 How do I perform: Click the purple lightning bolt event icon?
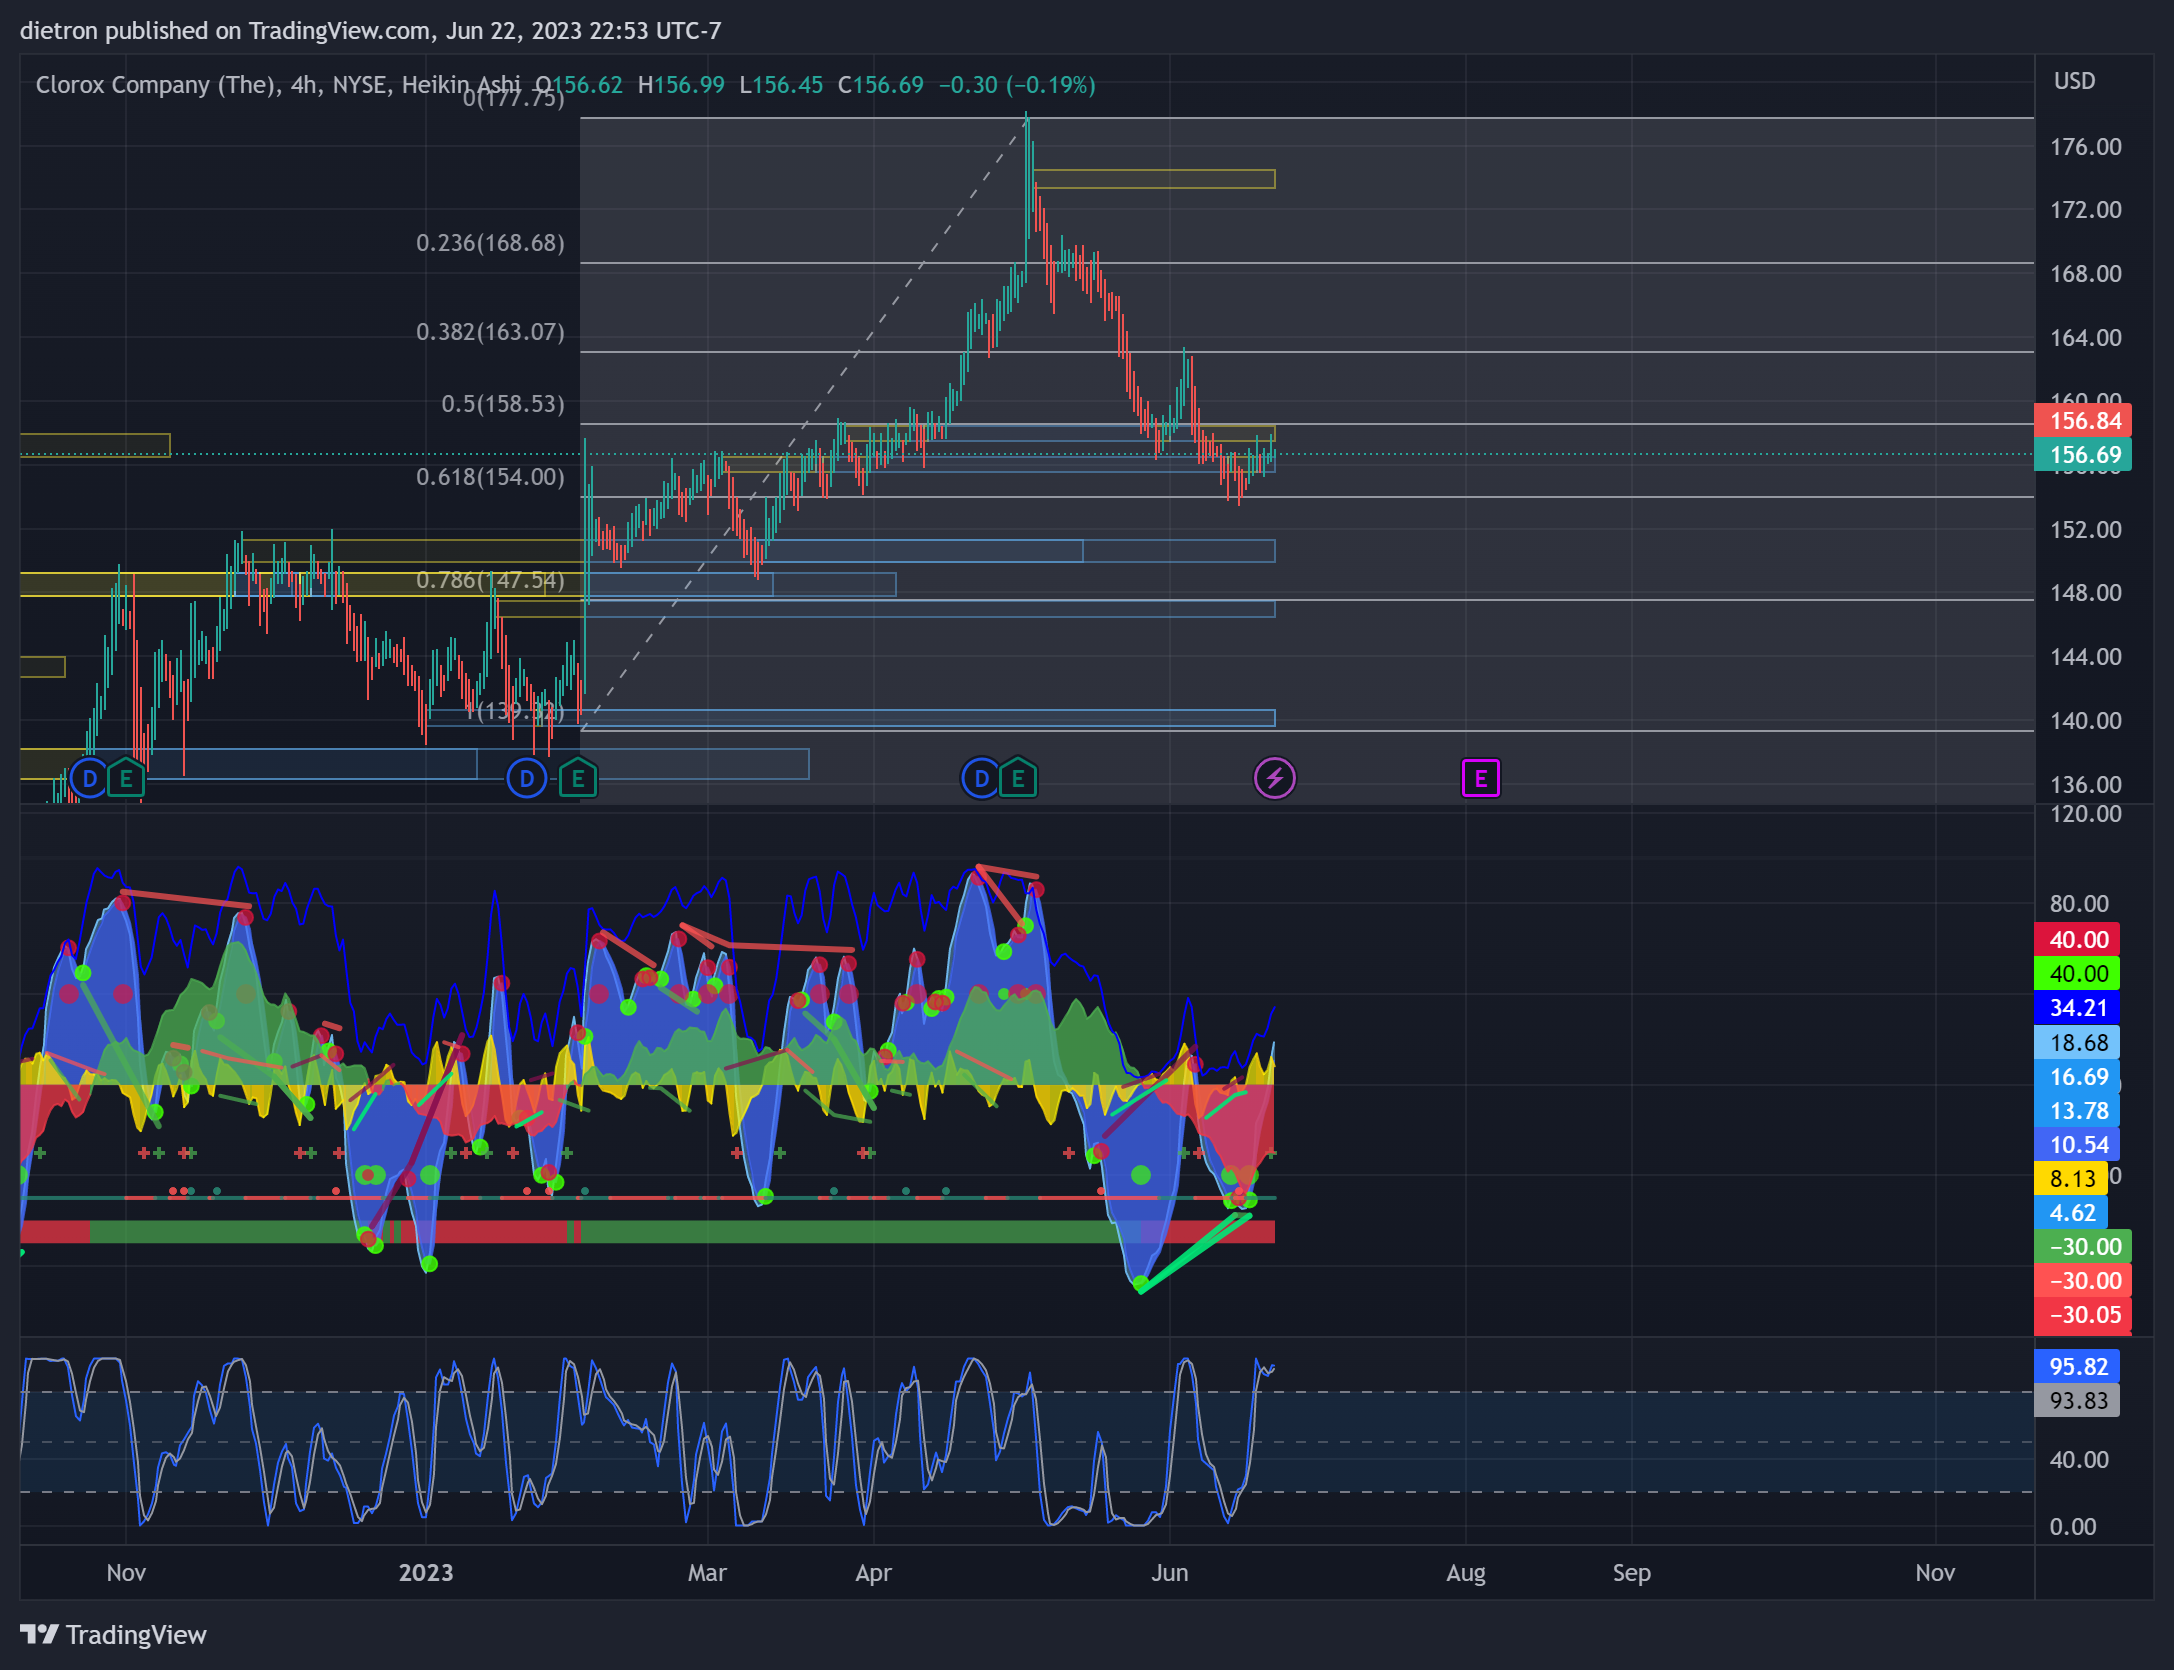1275,778
